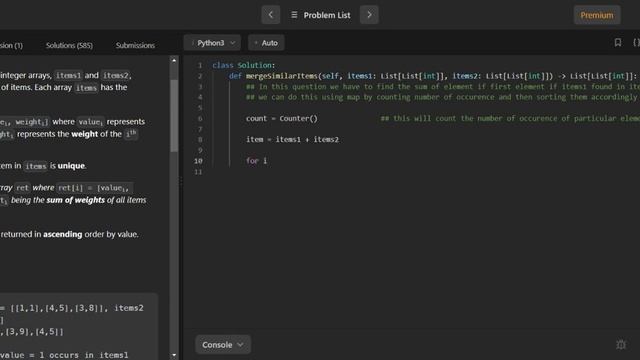Image resolution: width=640 pixels, height=360 pixels.
Task: Click 'count = Counter()' on line 6
Action: coord(282,118)
